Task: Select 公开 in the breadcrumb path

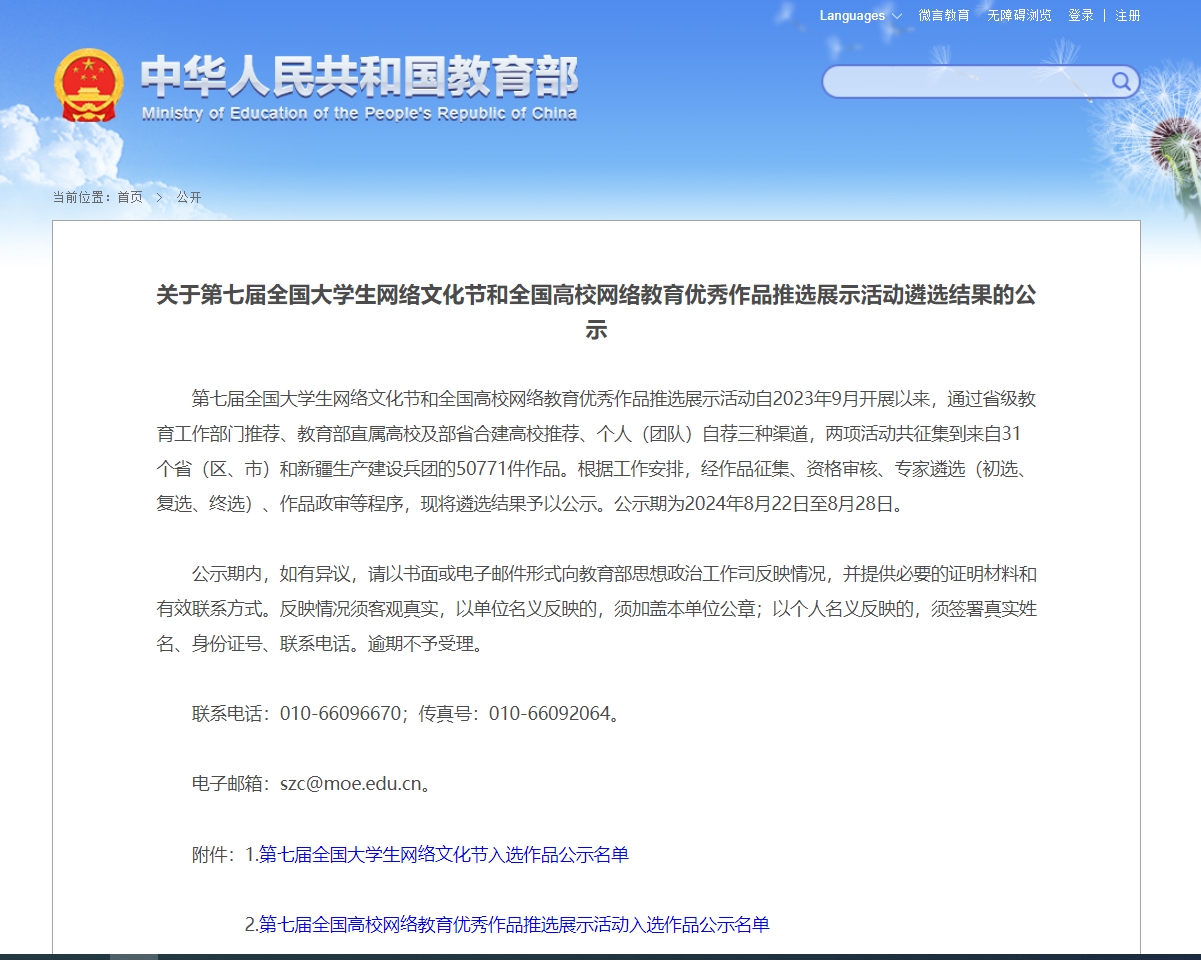Action: coord(189,197)
